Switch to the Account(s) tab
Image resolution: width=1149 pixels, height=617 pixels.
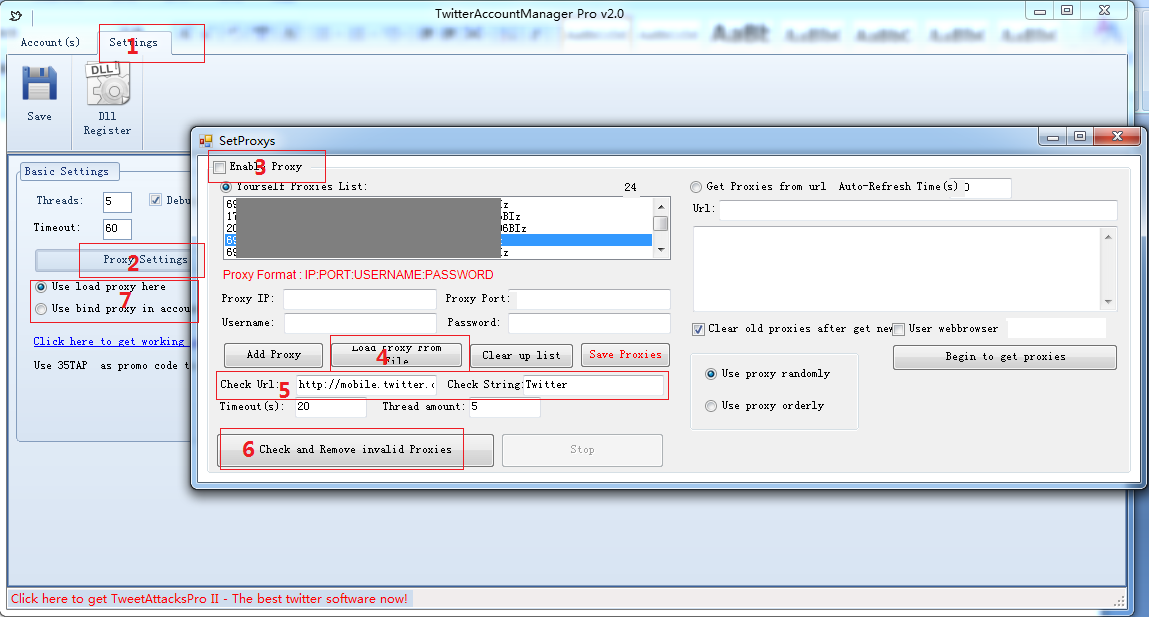pyautogui.click(x=50, y=43)
